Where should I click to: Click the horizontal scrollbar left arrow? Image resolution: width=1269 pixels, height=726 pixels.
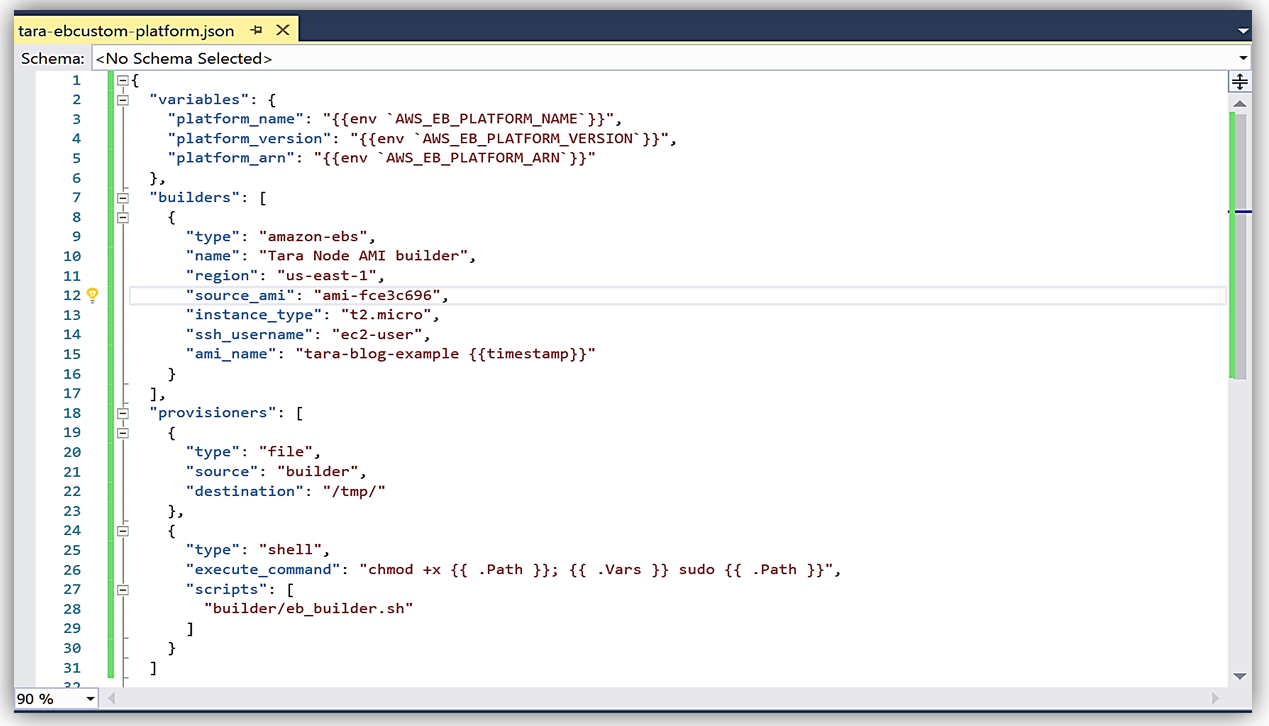click(112, 698)
